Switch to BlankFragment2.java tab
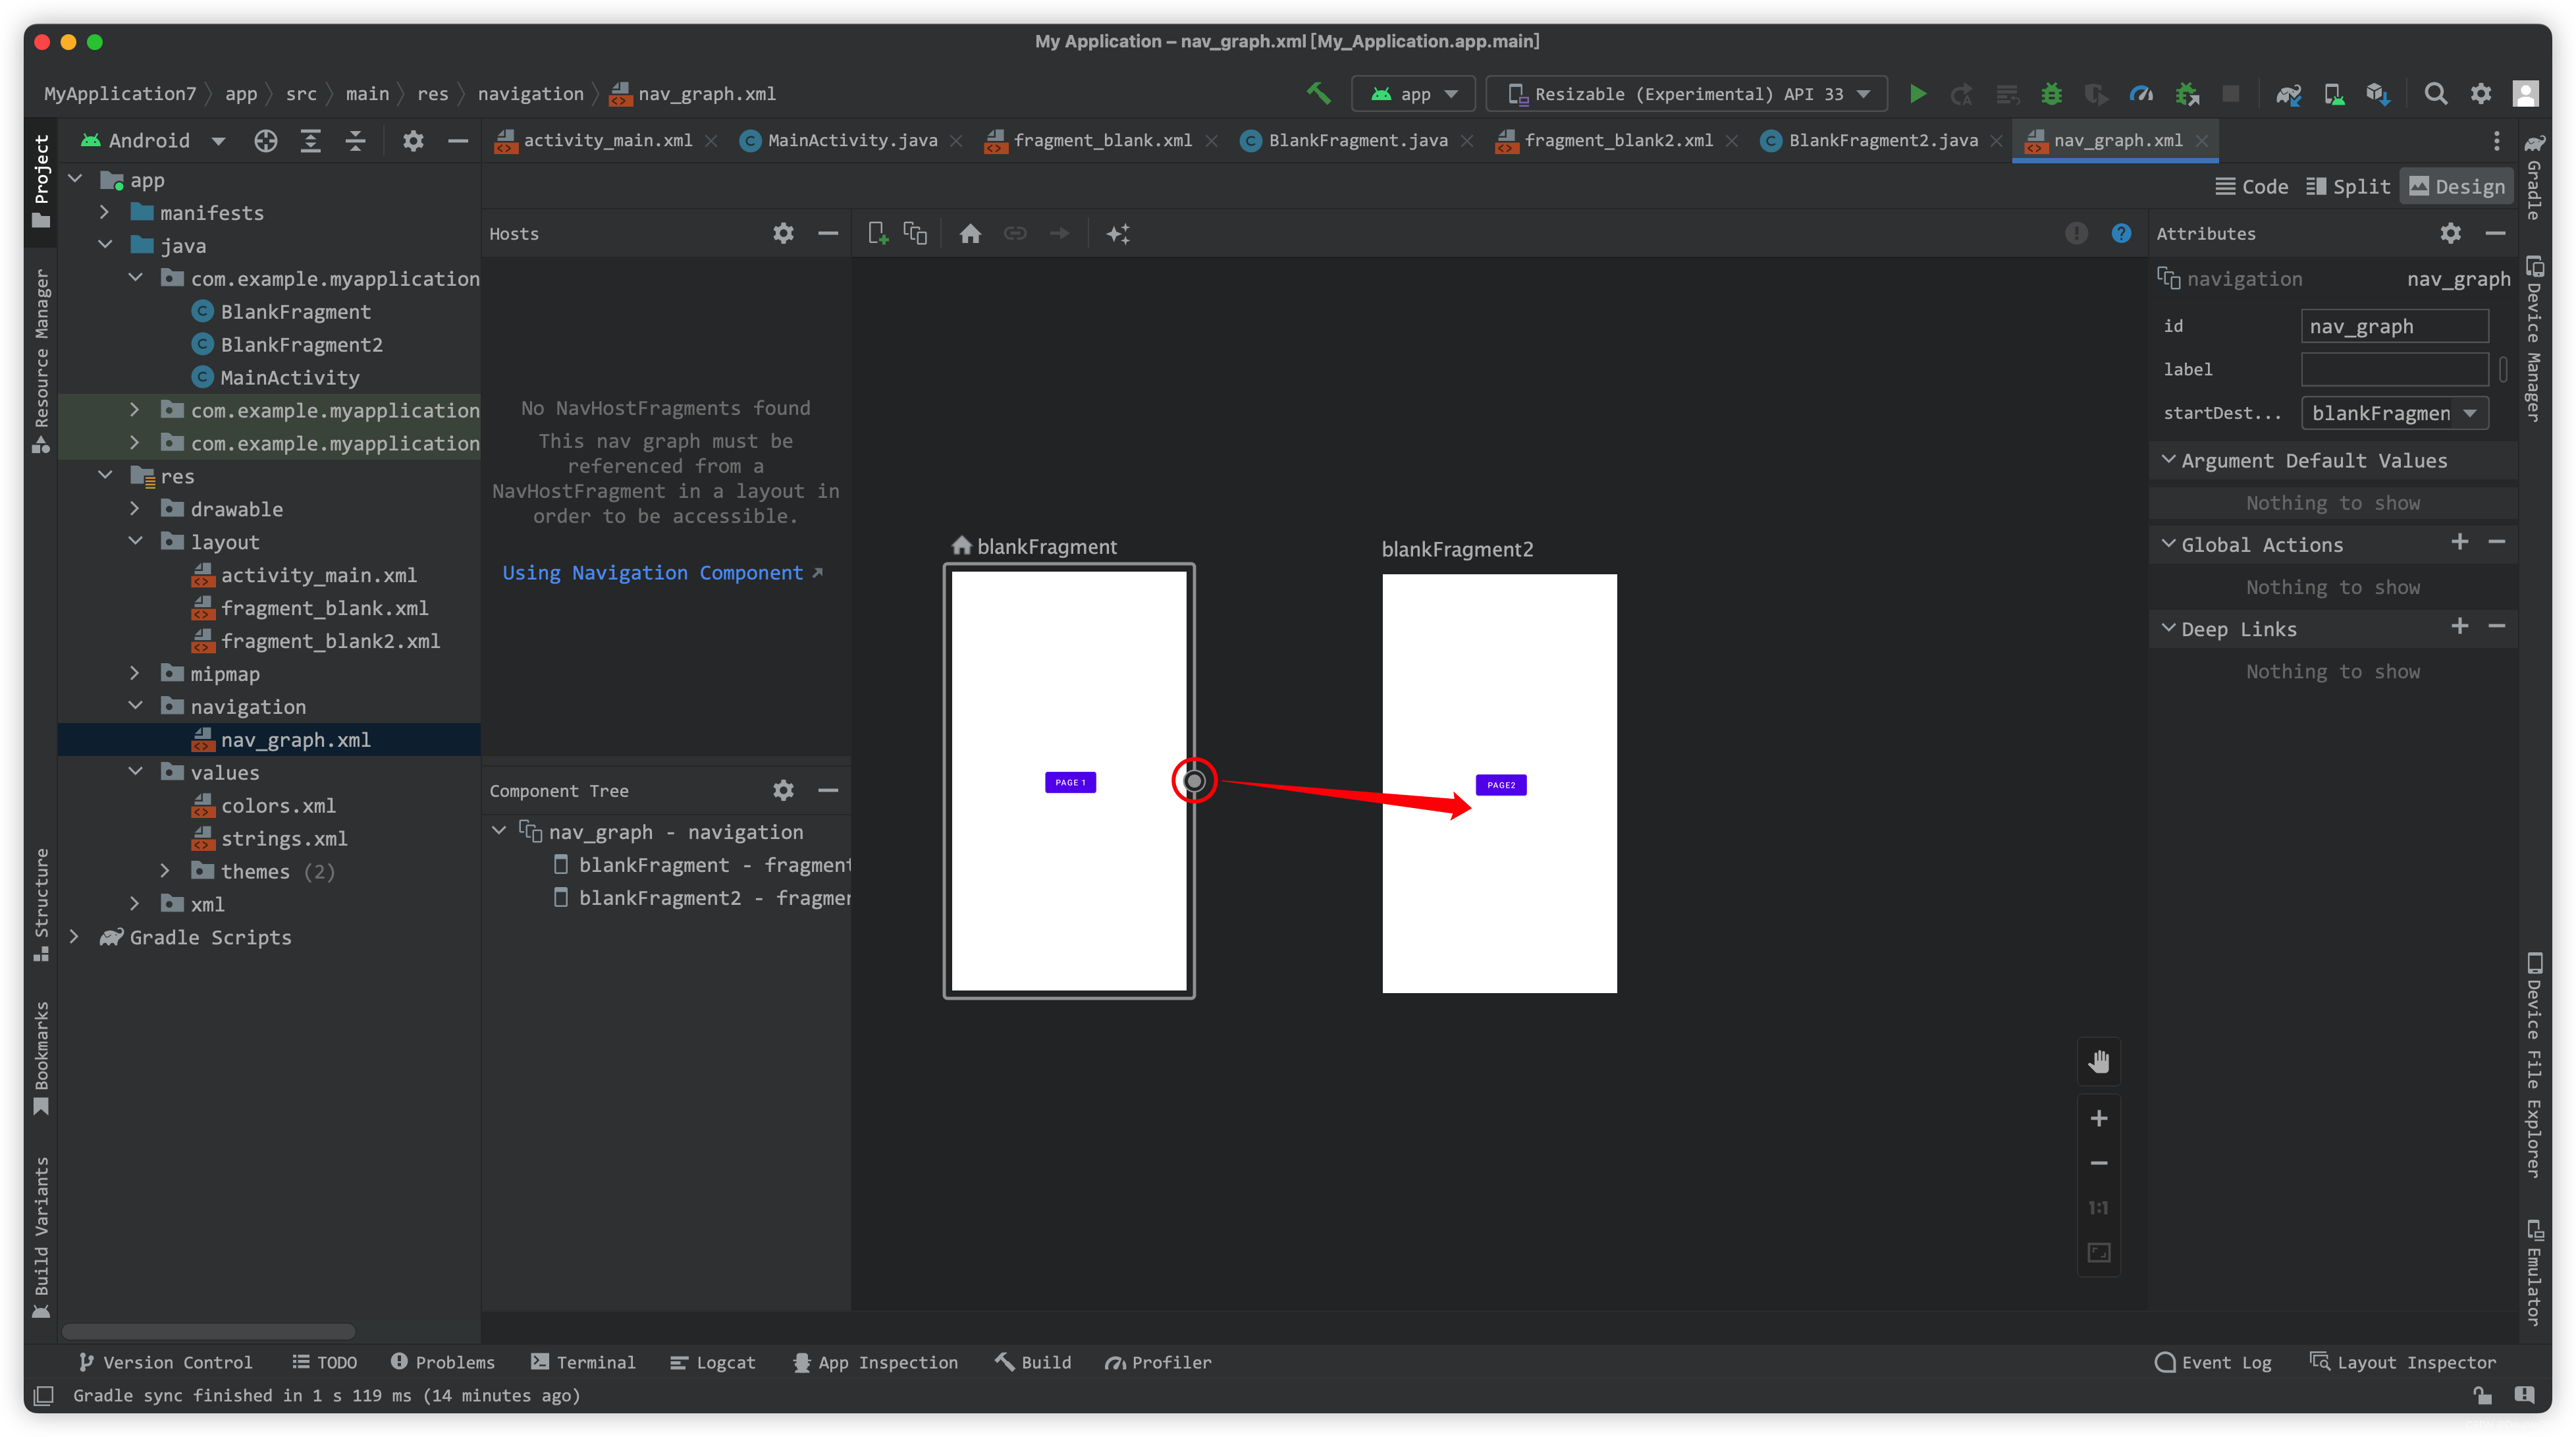The image size is (2576, 1437). point(1882,141)
